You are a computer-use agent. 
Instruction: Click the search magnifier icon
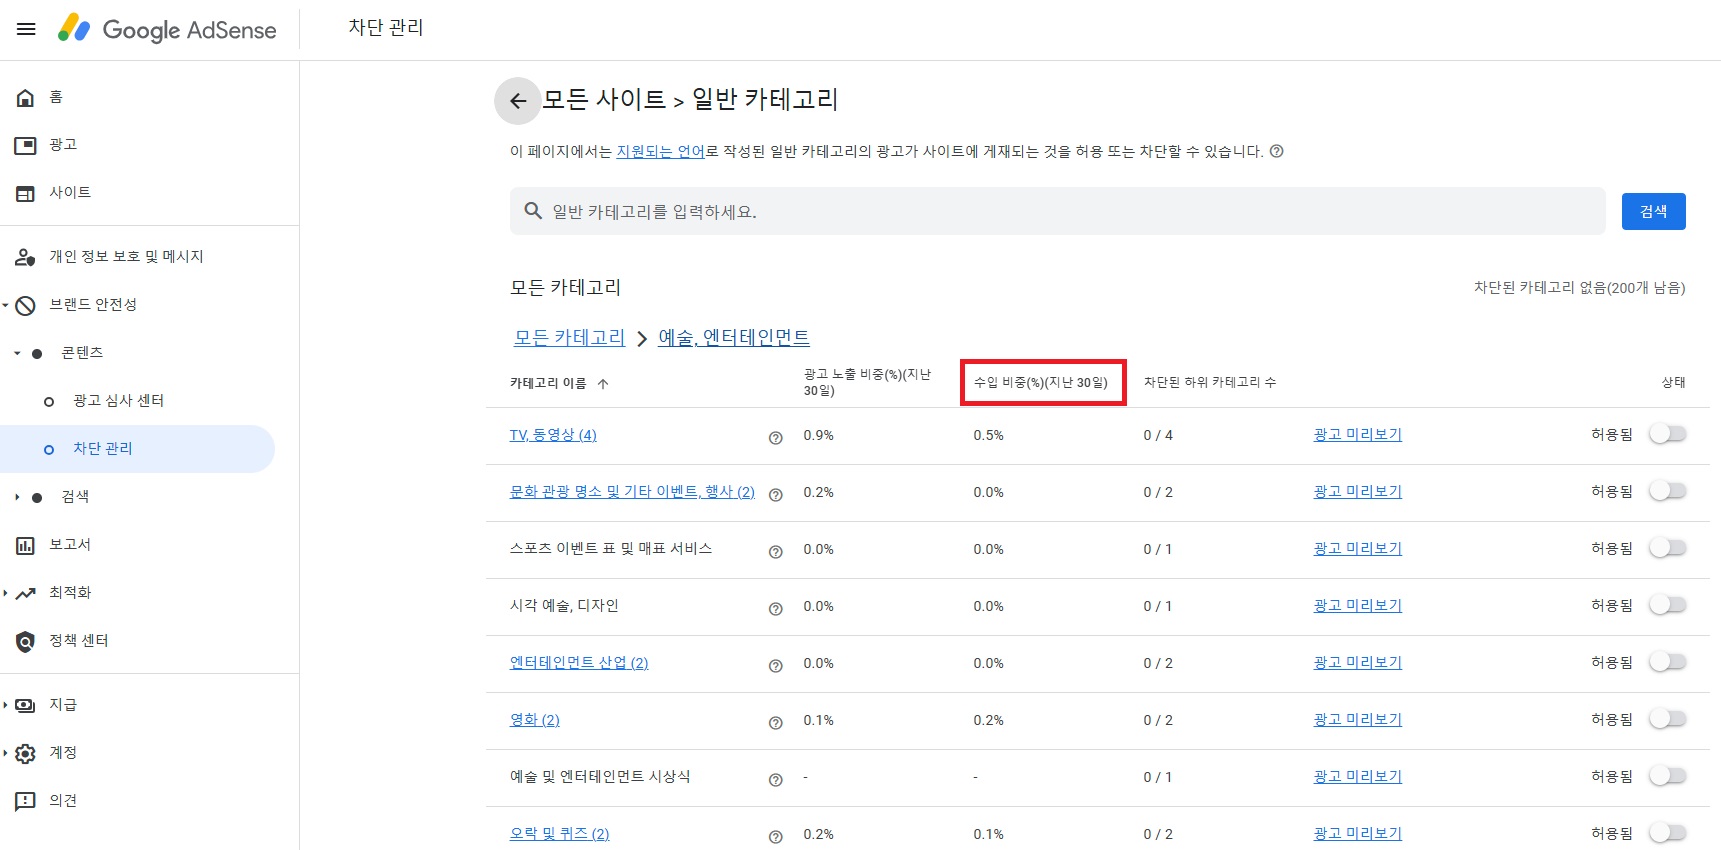pos(533,211)
